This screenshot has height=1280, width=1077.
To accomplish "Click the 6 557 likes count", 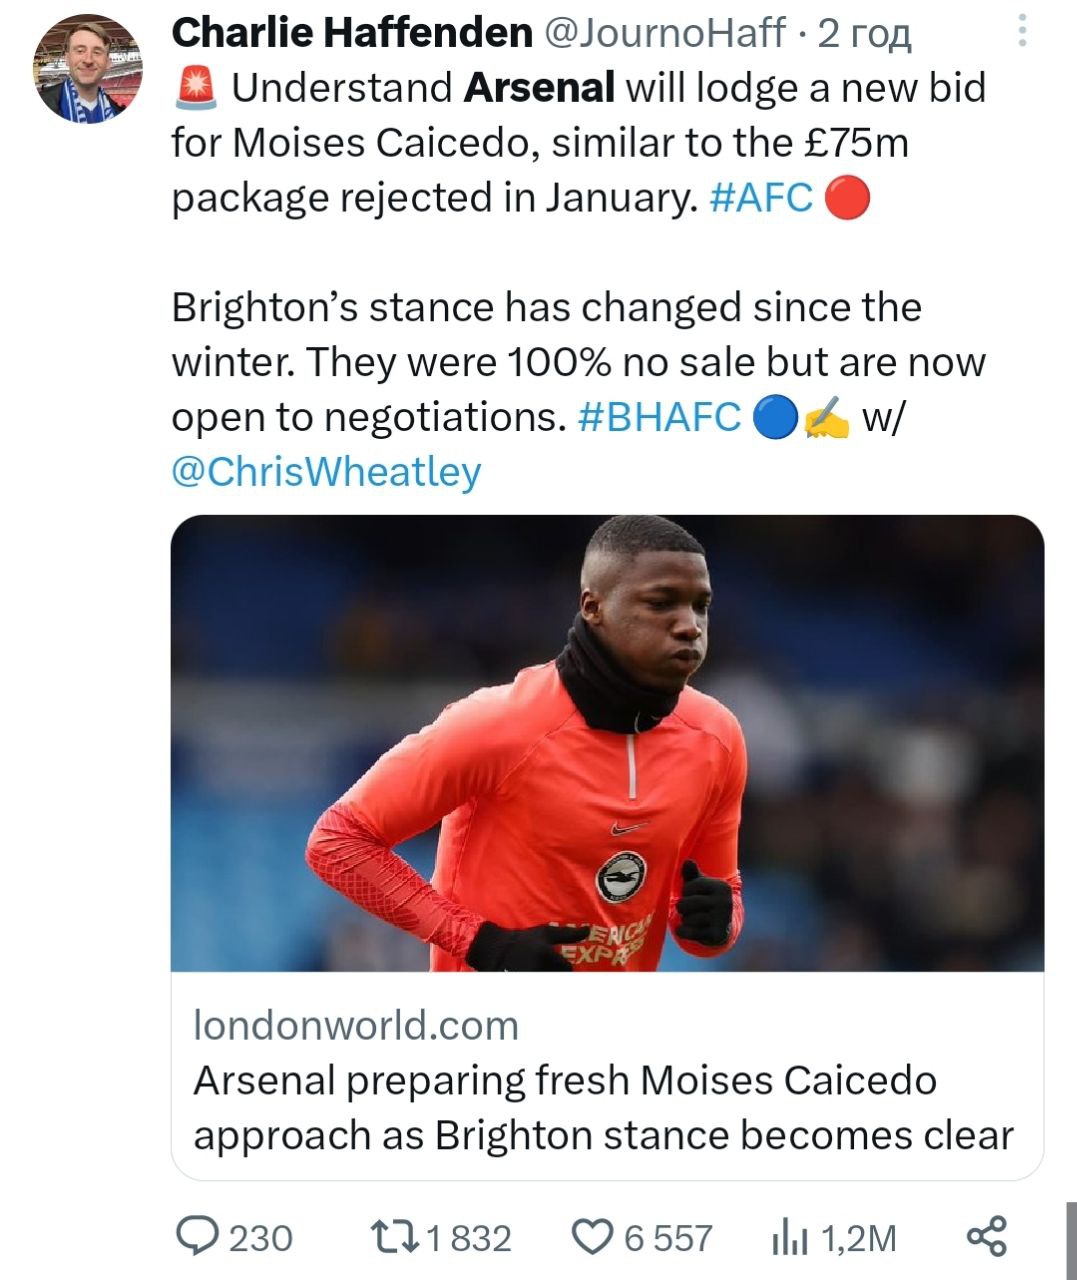I will click(x=668, y=1238).
